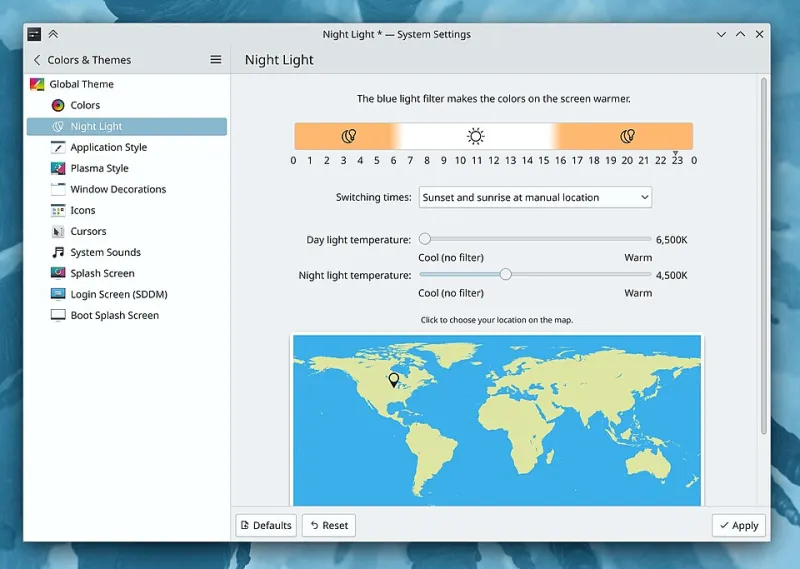The image size is (800, 569).
Task: Click the current time marker above hour 23
Action: point(676,153)
